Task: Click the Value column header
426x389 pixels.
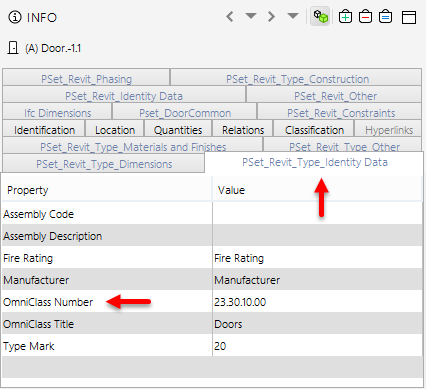Action: pos(318,190)
